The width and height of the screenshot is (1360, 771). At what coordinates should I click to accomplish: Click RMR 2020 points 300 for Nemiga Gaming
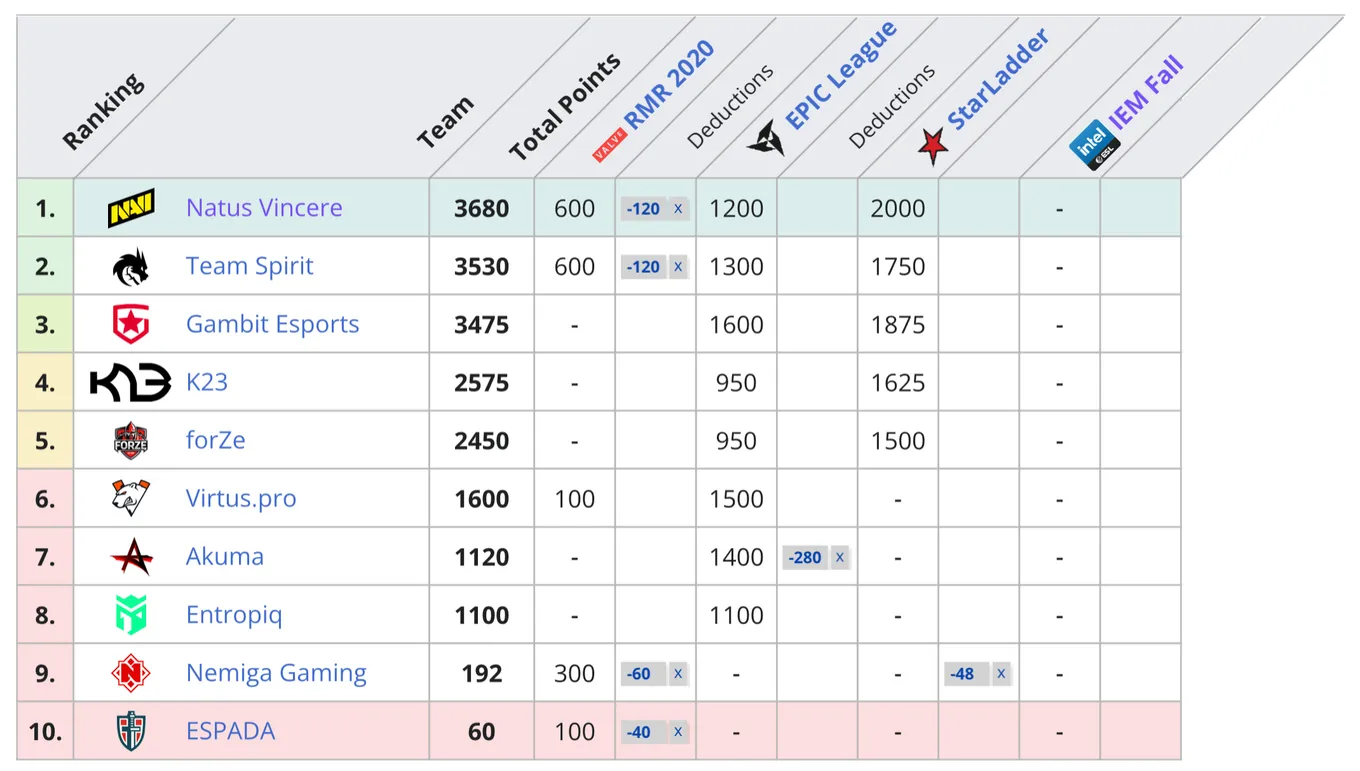pos(574,672)
